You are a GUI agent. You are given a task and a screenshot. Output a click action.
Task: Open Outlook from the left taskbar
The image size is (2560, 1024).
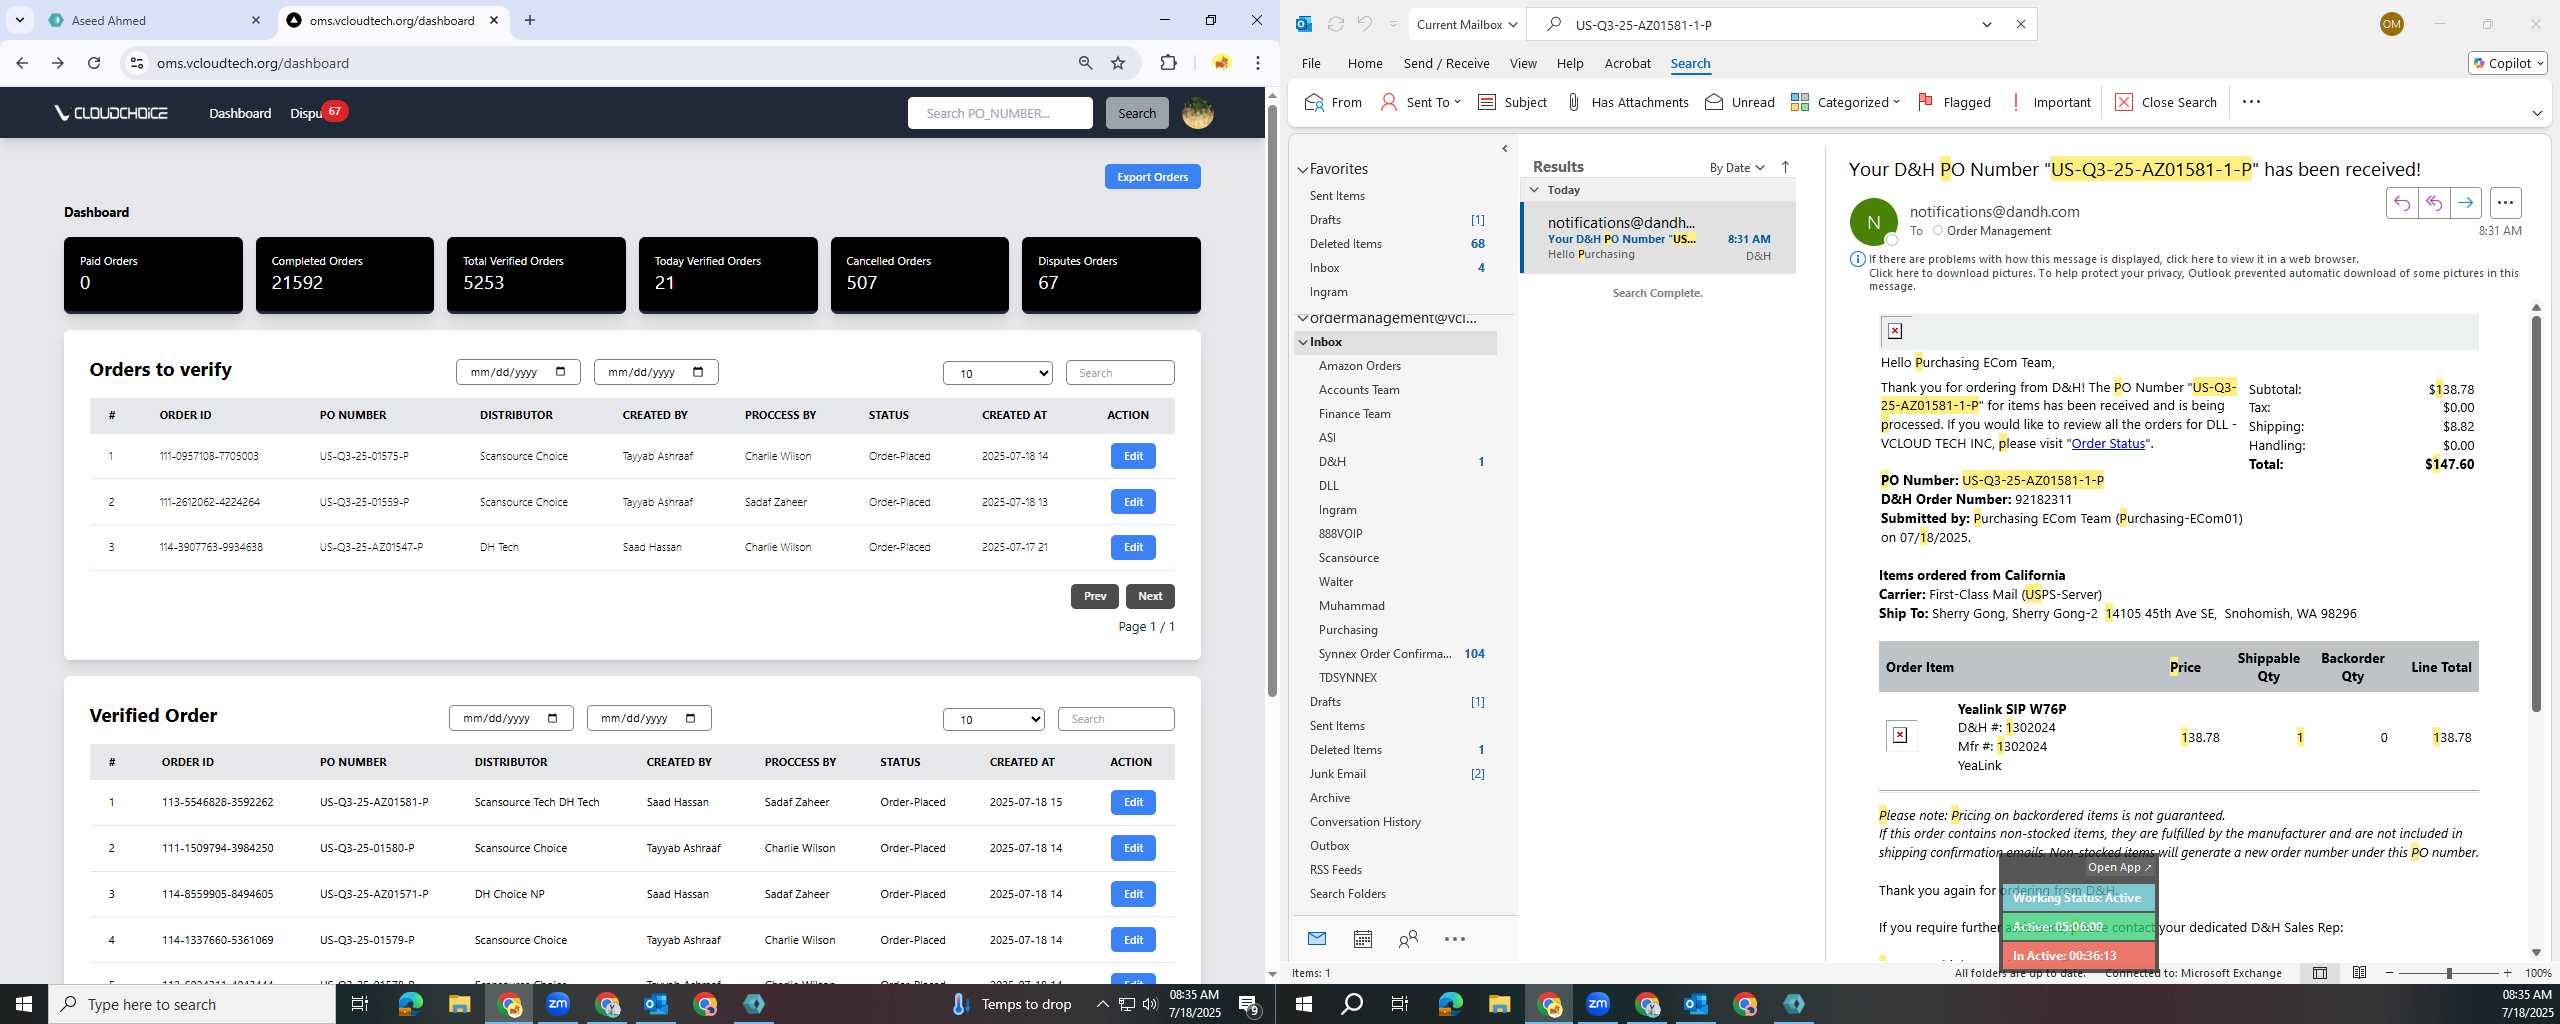coord(656,1004)
